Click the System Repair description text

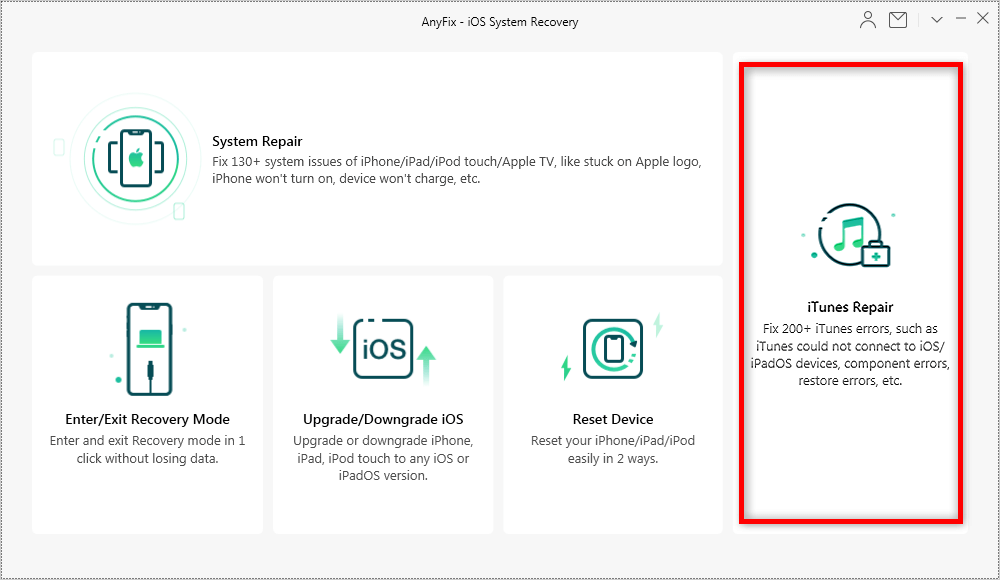click(x=457, y=170)
